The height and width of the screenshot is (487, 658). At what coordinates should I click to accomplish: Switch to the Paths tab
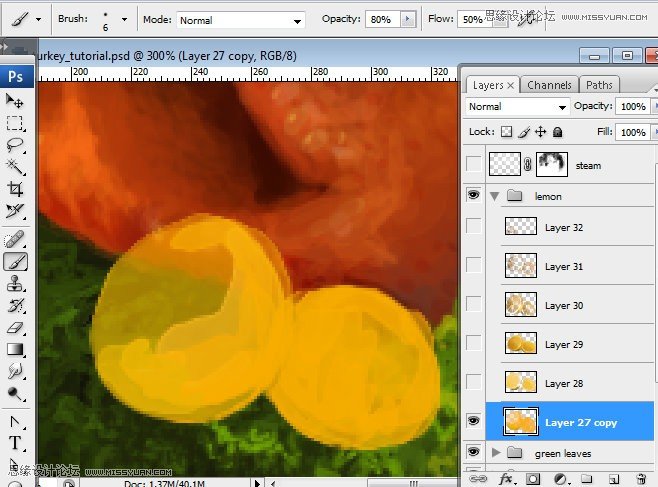point(599,85)
